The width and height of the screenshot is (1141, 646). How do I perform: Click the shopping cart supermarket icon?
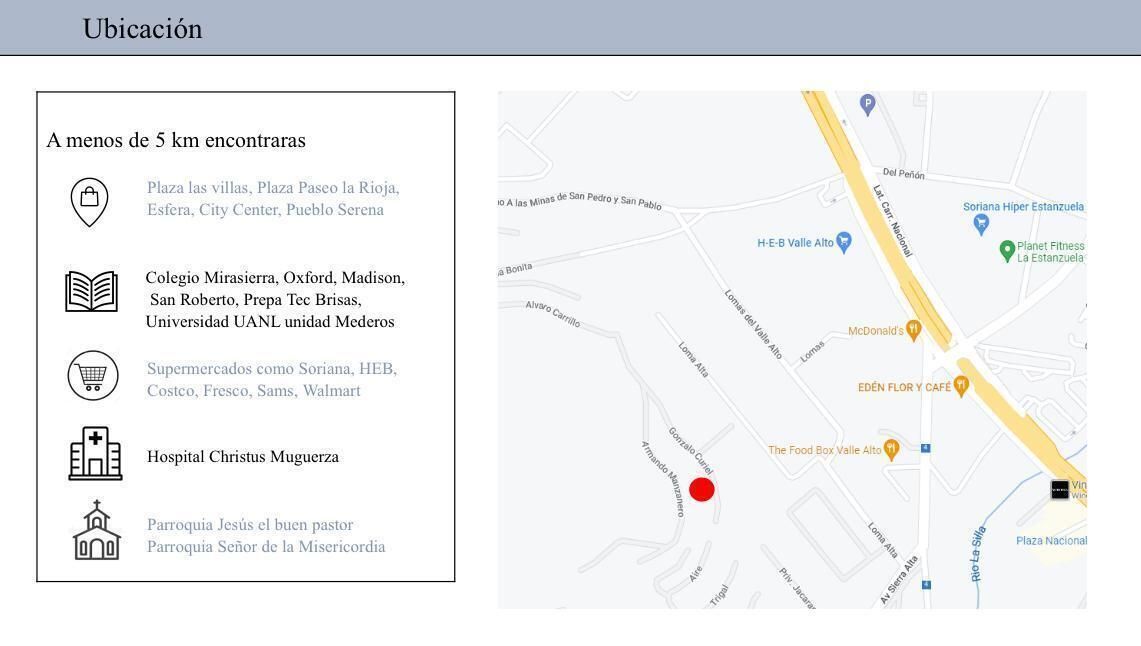coord(93,376)
